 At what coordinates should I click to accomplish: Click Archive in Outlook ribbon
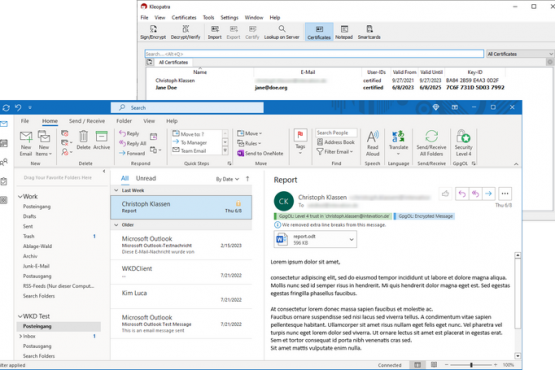click(x=102, y=140)
